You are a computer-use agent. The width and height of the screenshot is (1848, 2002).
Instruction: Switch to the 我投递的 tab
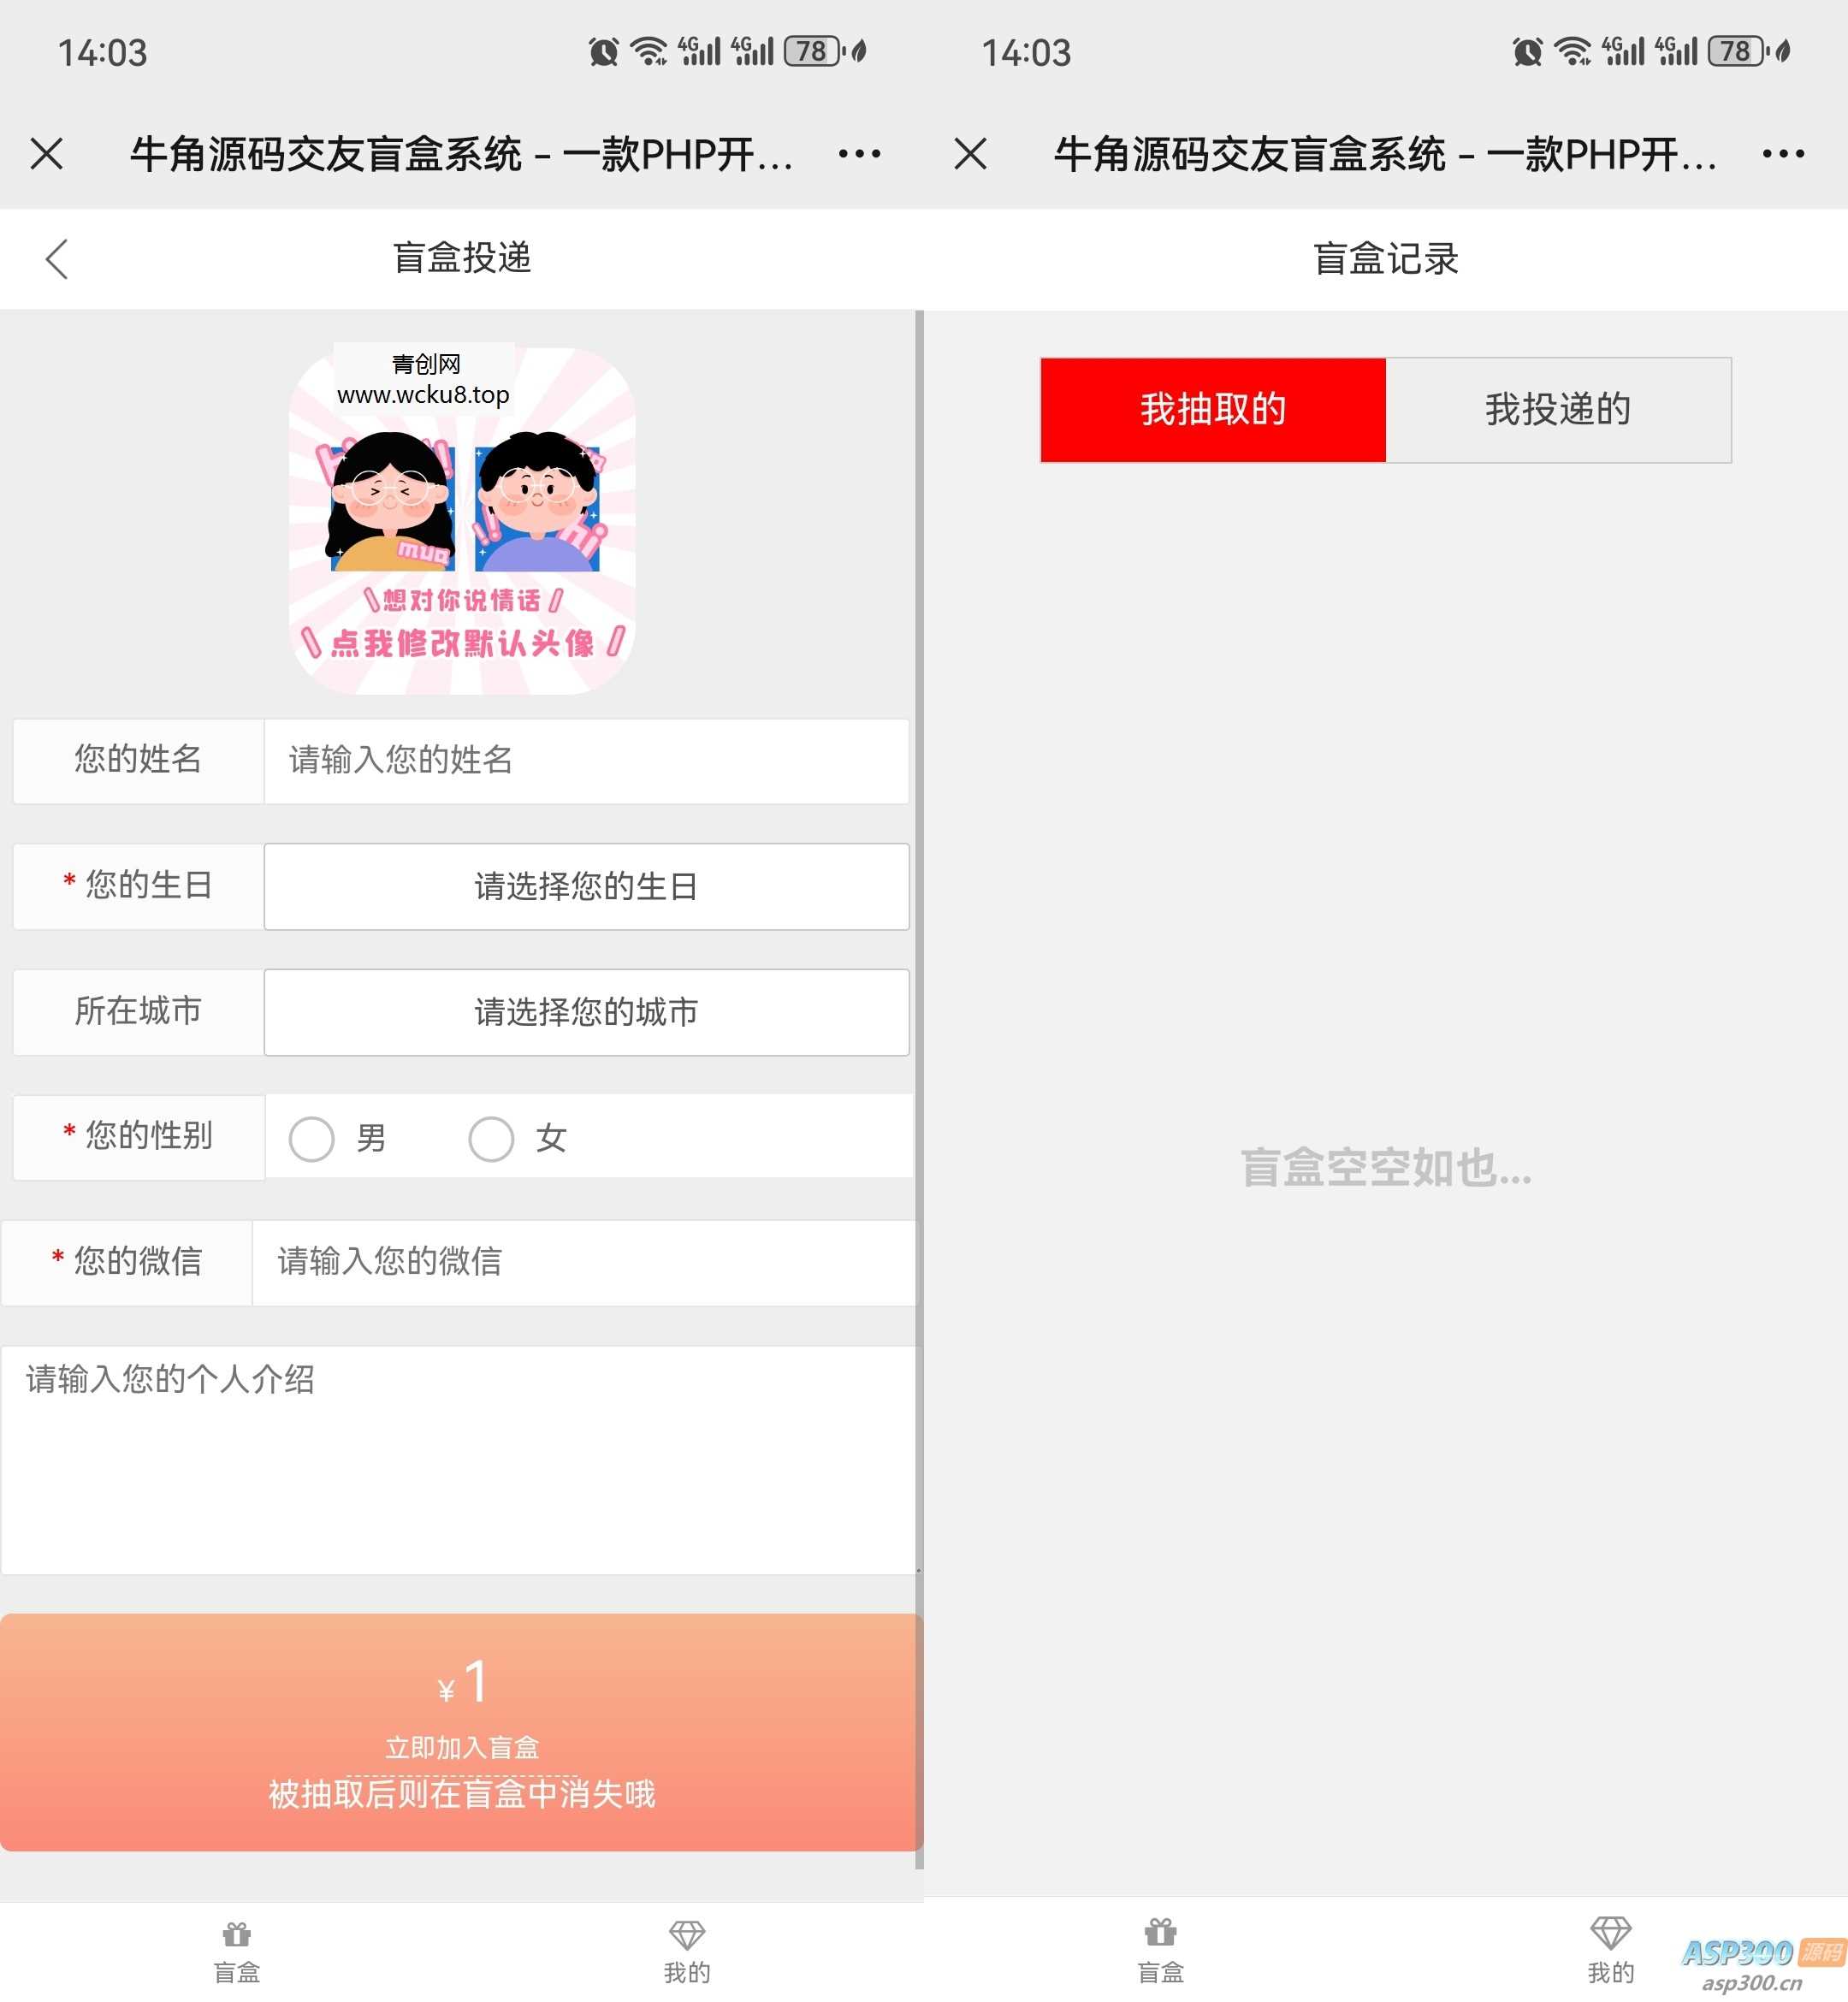coord(1559,409)
